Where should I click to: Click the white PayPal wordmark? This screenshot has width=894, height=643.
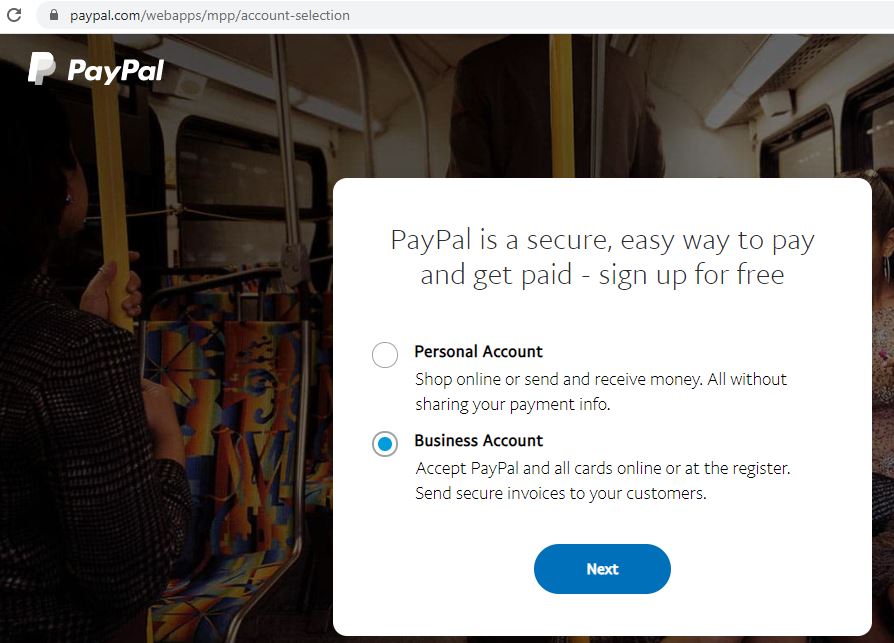[x=115, y=71]
